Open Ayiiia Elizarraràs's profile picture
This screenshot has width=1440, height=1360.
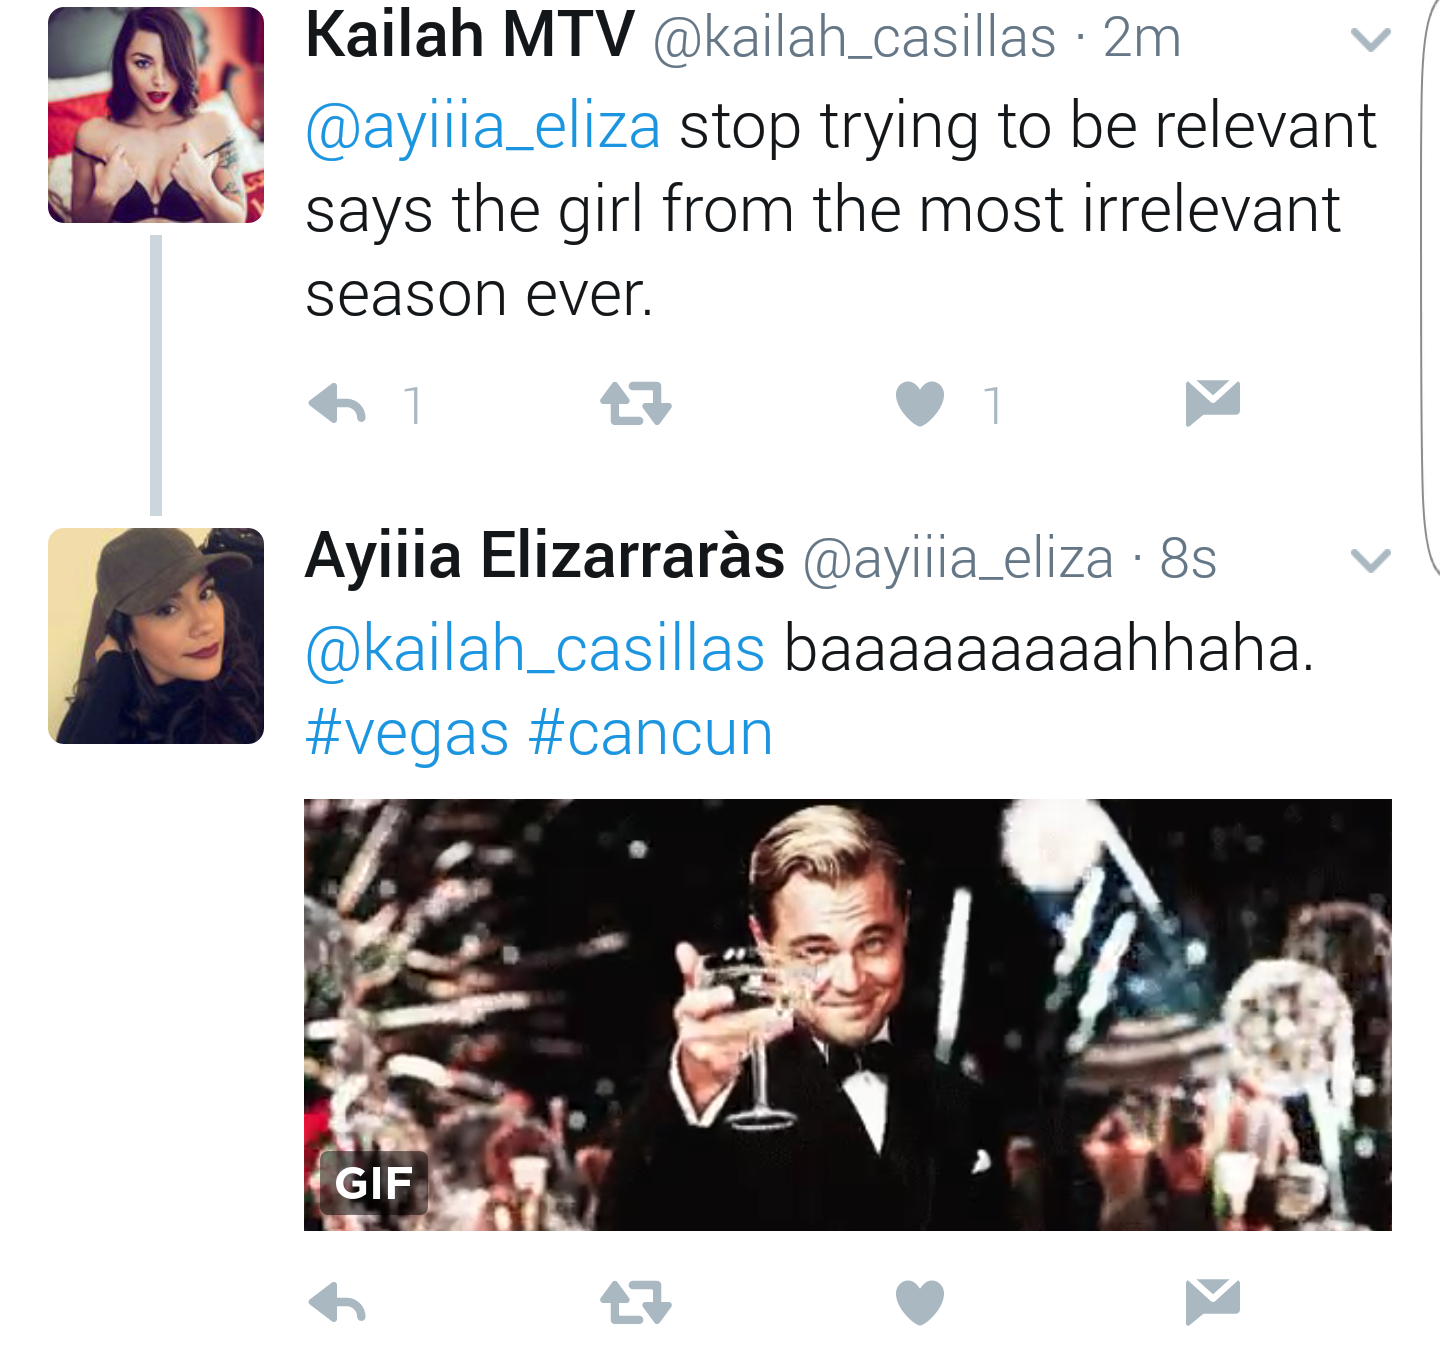156,636
